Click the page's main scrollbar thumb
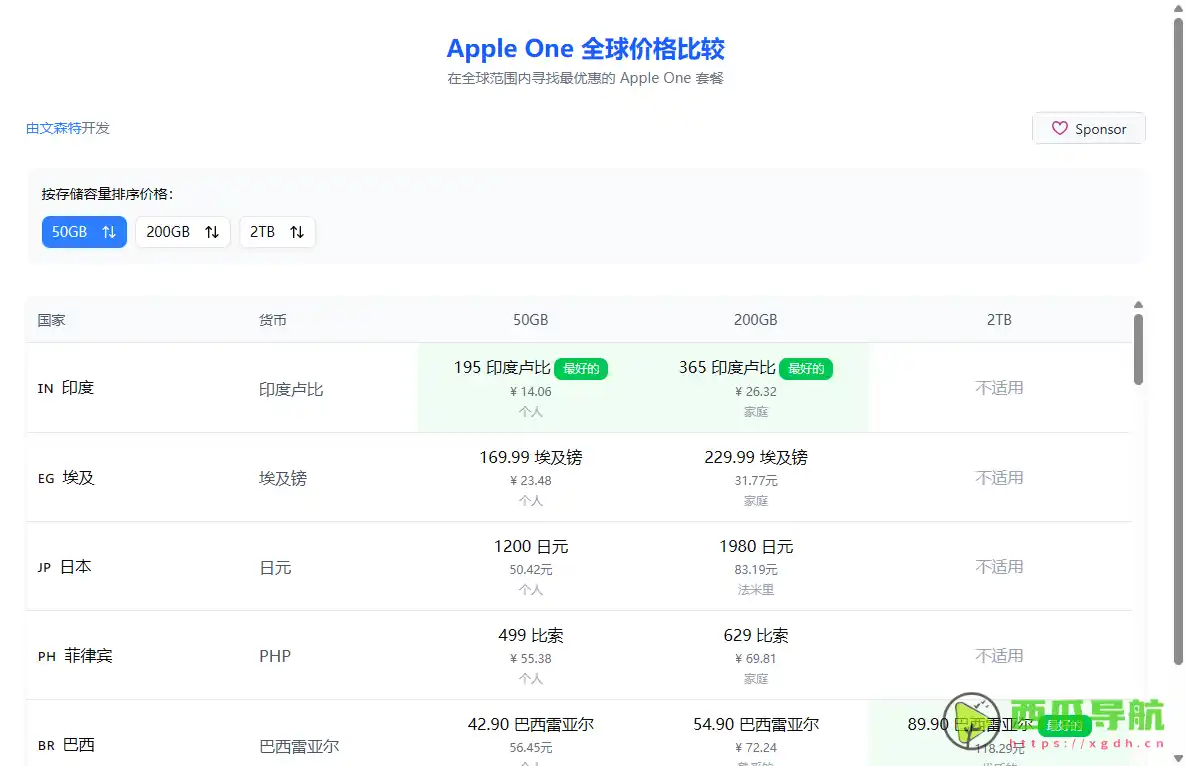The height and width of the screenshot is (766, 1186). point(1178,342)
